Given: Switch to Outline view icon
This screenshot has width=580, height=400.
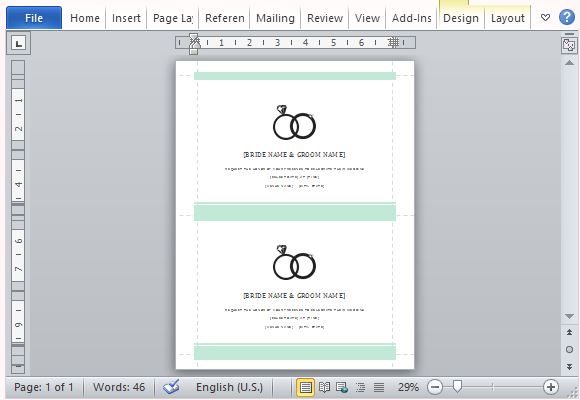Looking at the screenshot, I should [360, 387].
